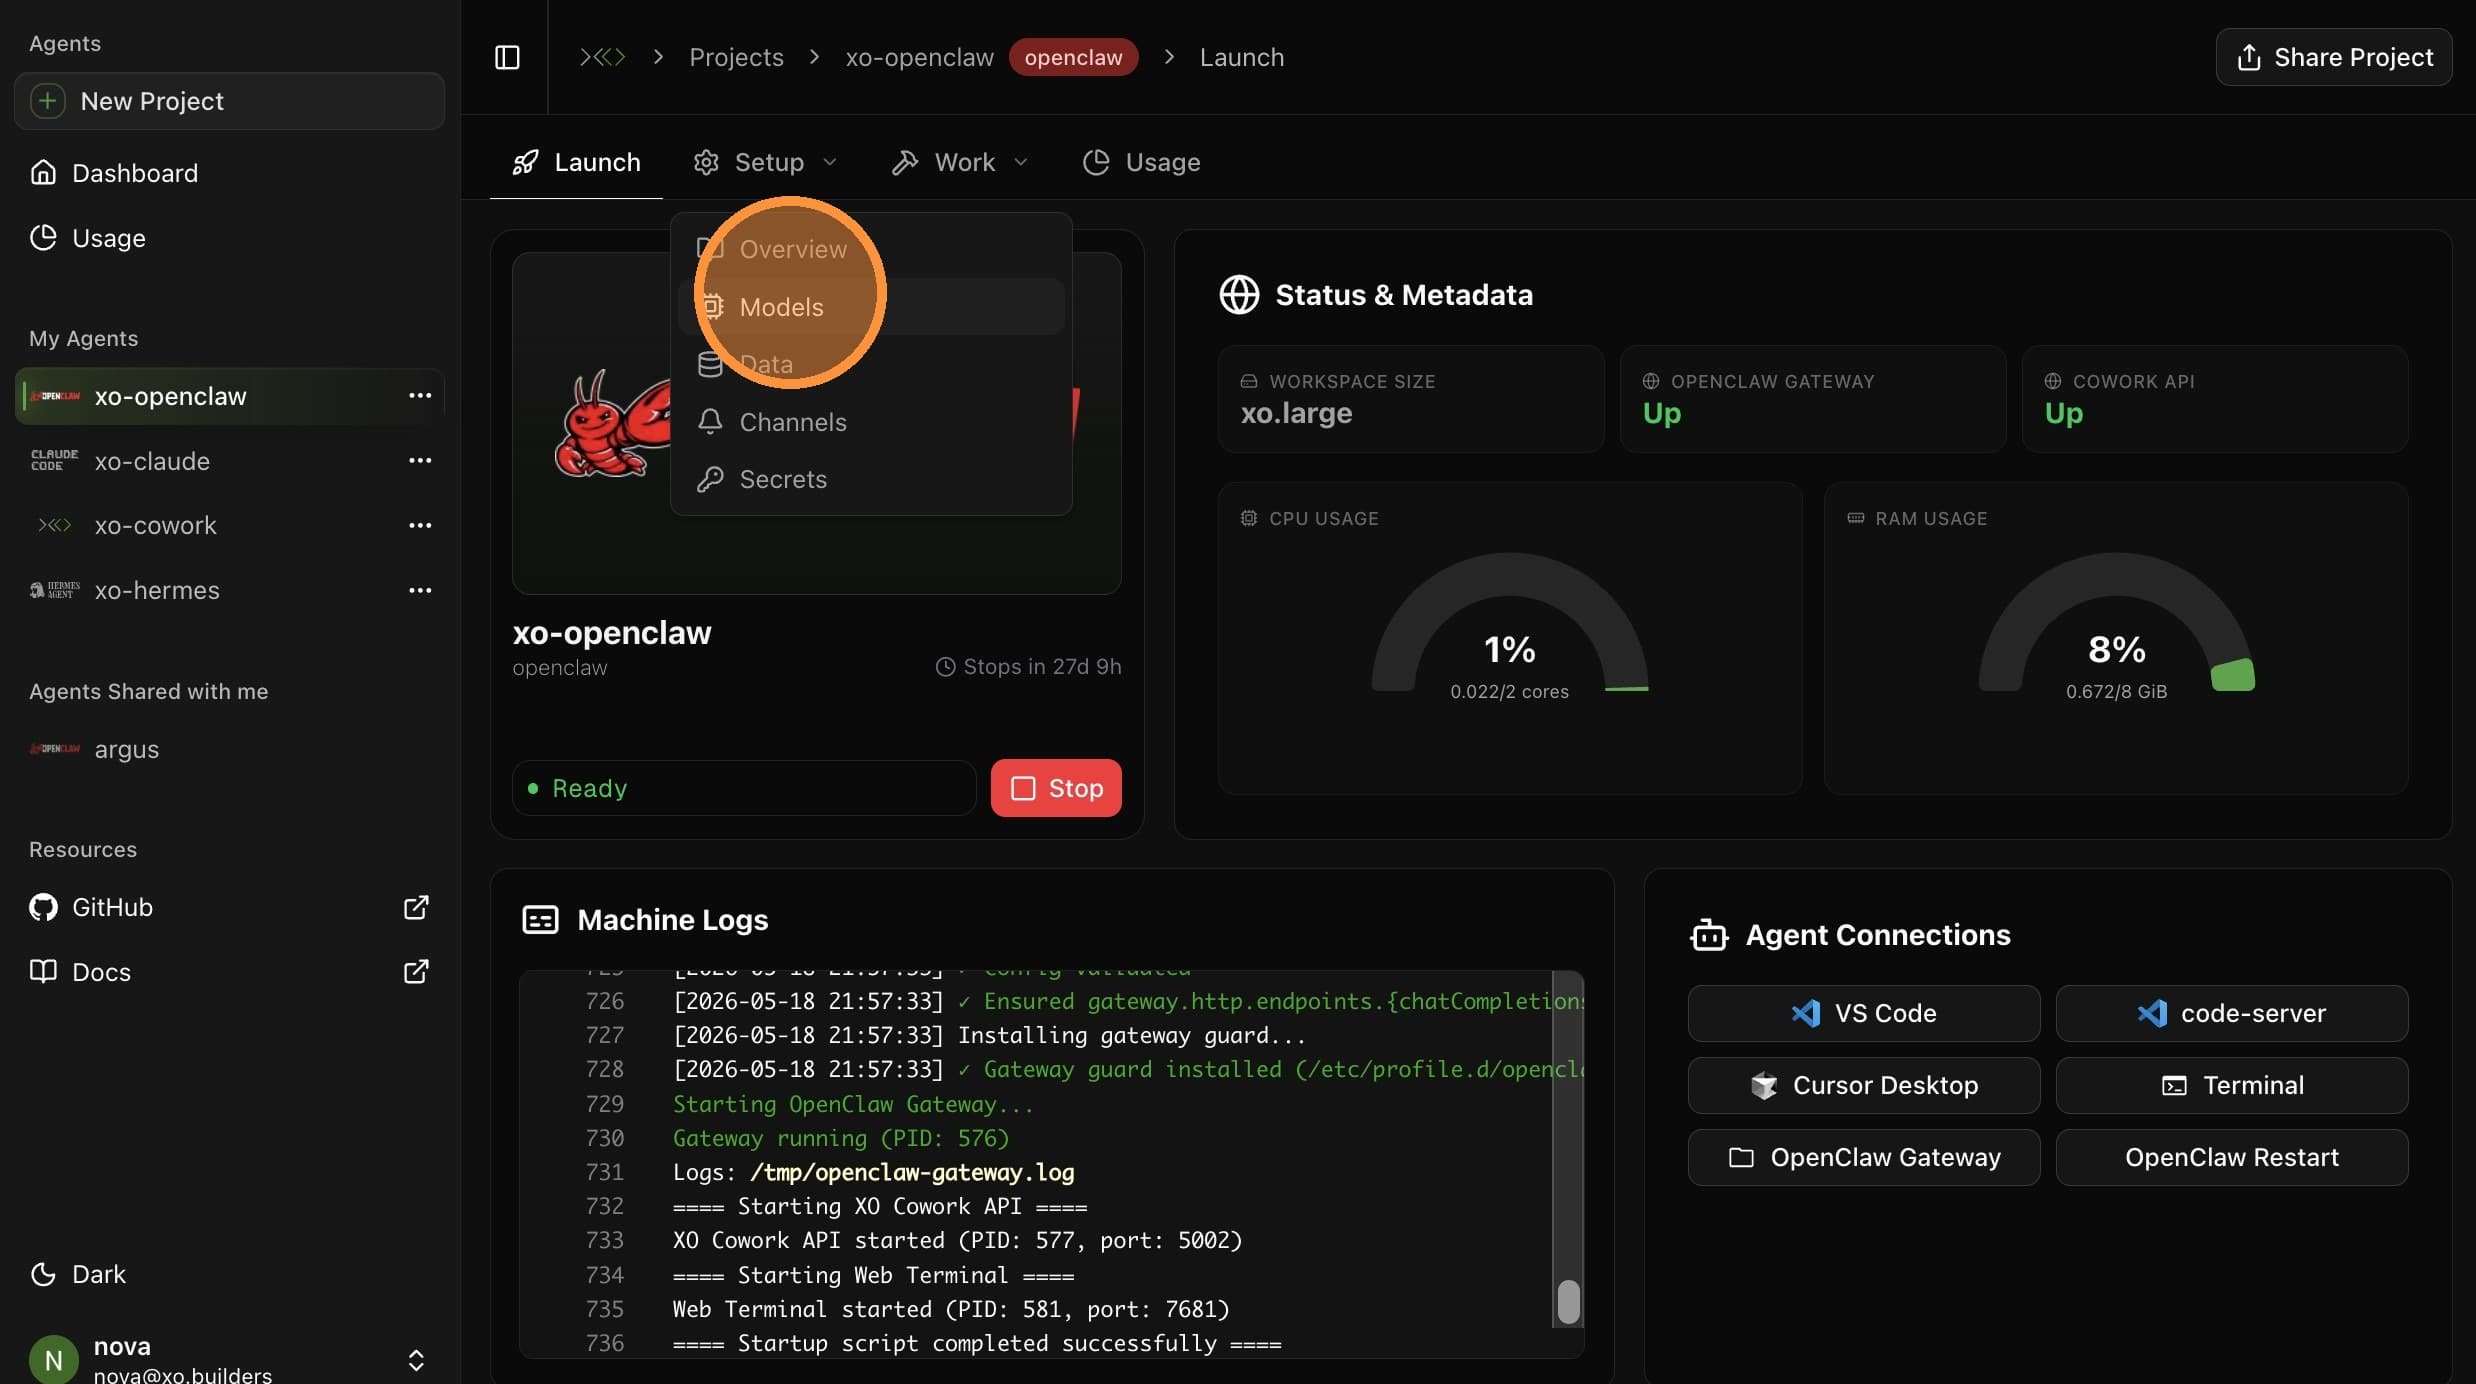
Task: Click the share icon in Share Project
Action: click(2249, 57)
